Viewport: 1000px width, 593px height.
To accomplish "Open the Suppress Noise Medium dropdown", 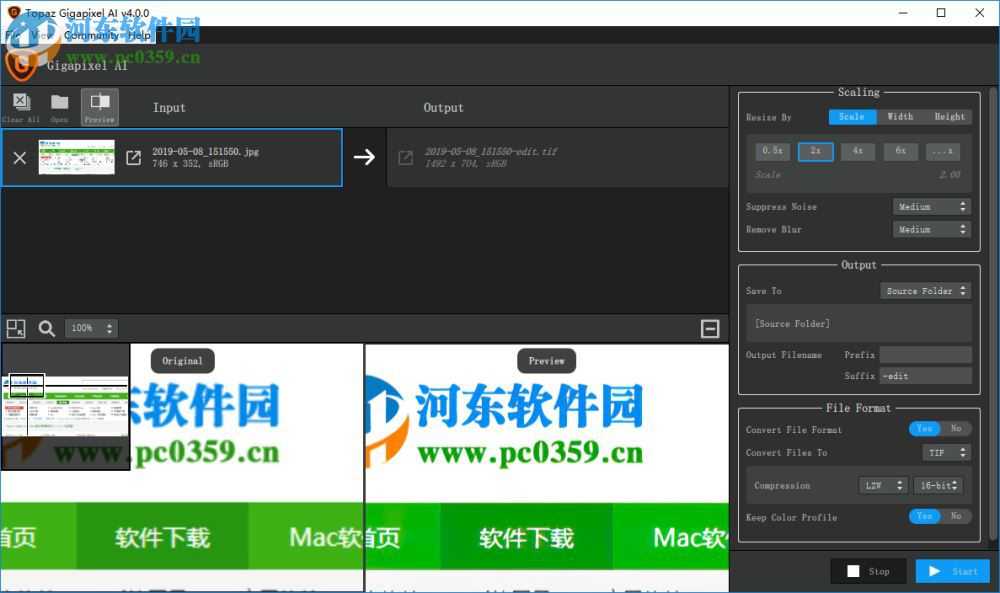I will 931,206.
